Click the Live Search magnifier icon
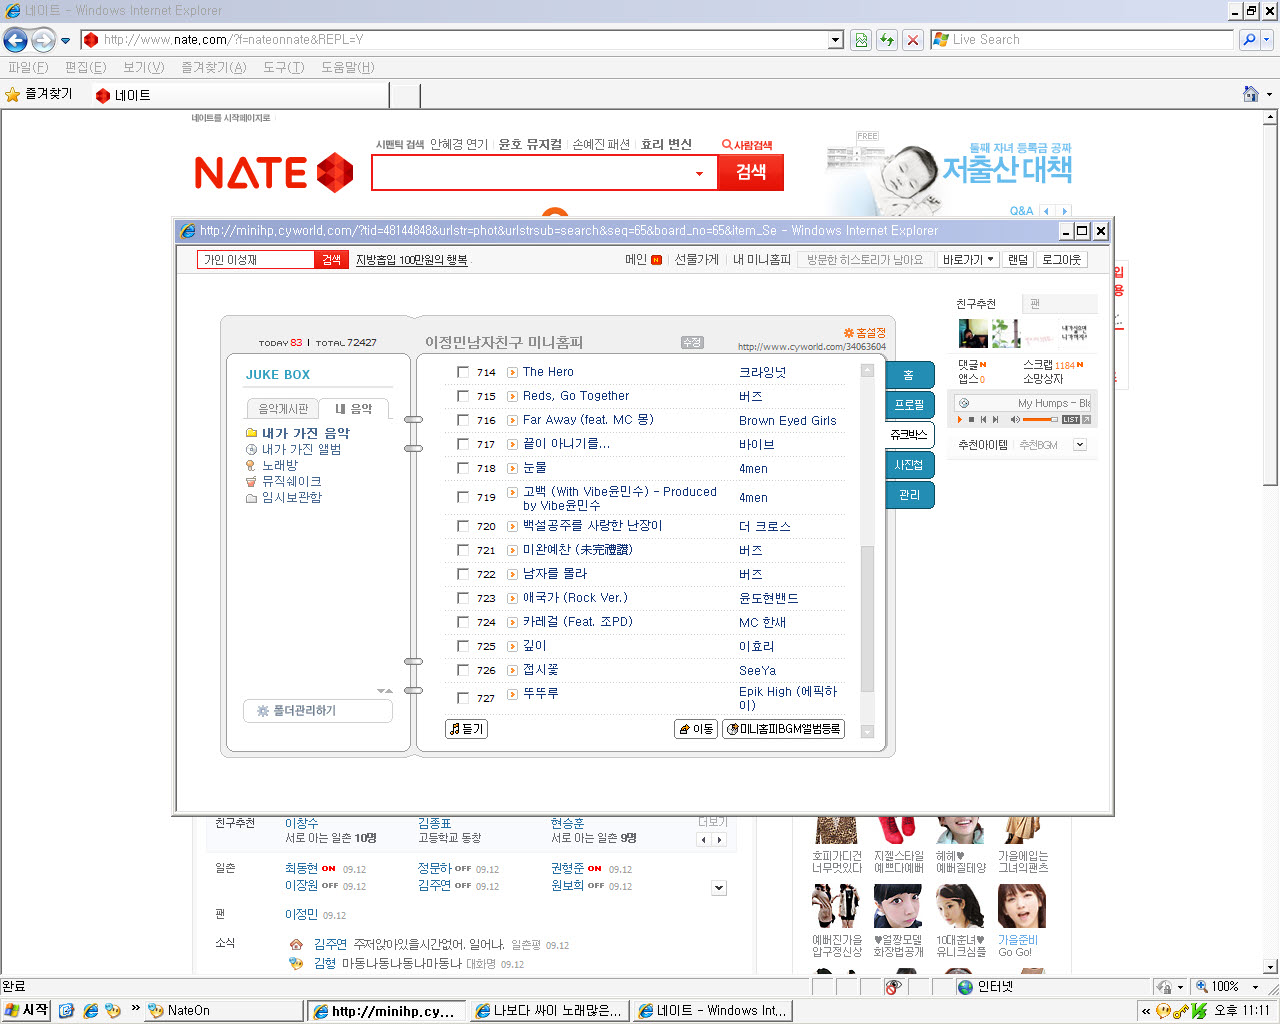 tap(1249, 40)
